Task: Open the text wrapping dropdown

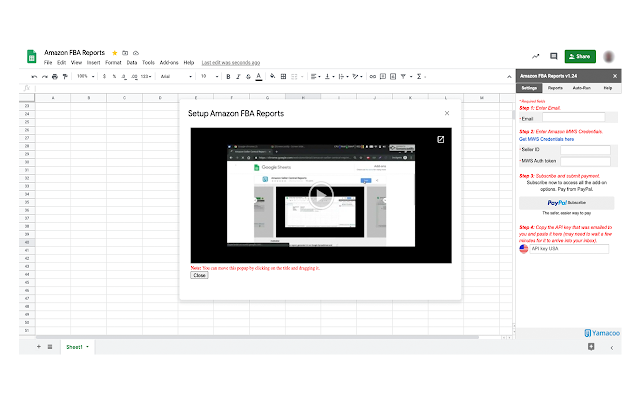Action: [343, 76]
